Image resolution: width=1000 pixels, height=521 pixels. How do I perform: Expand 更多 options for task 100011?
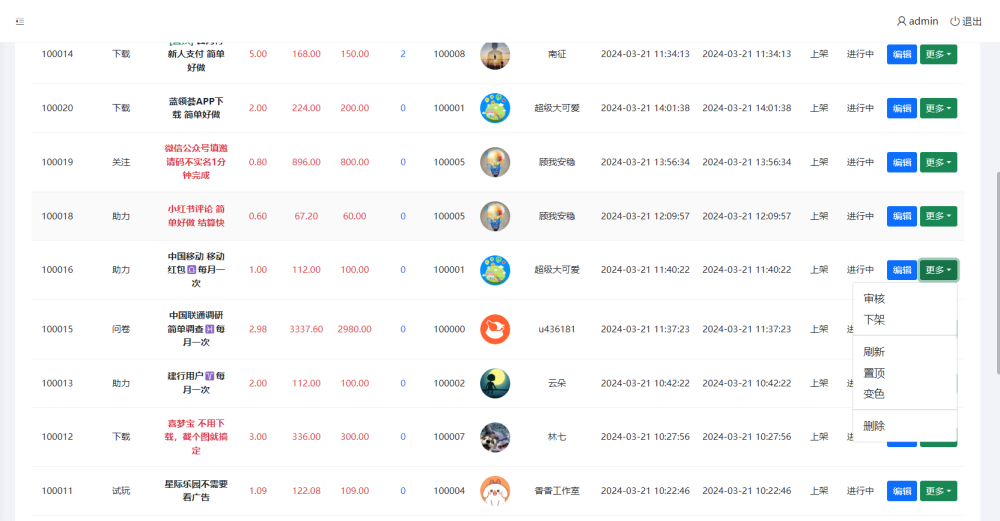(x=938, y=491)
